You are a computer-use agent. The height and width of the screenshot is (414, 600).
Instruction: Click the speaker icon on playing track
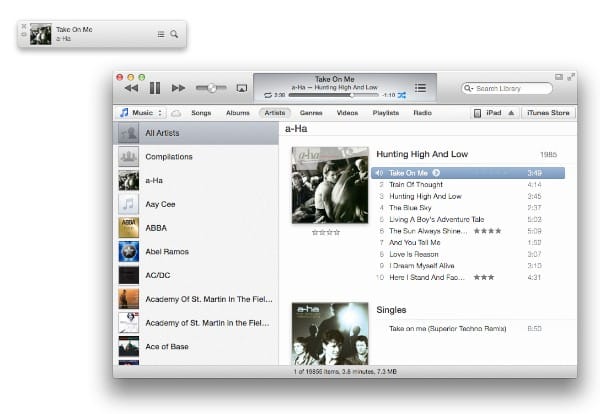(x=379, y=173)
